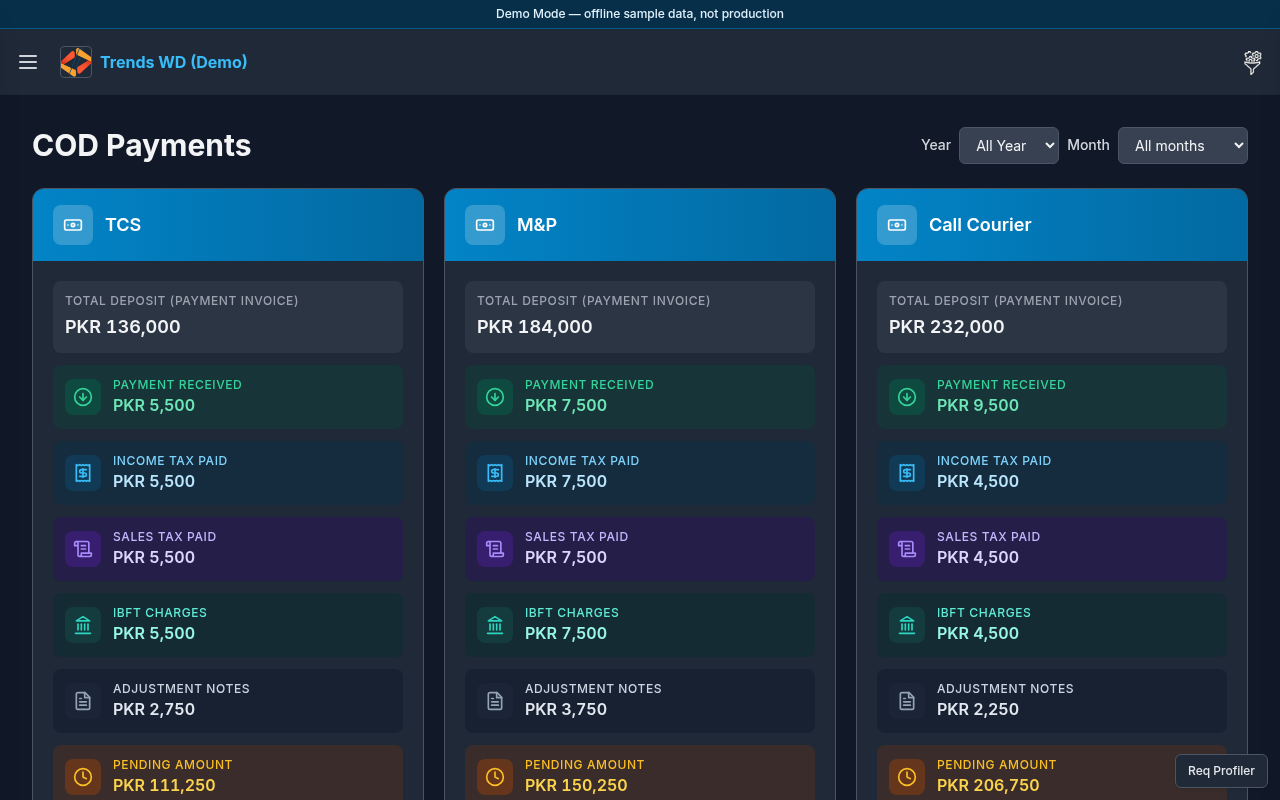
Task: Click M&P IBFT Charges bank icon
Action: [x=495, y=625]
